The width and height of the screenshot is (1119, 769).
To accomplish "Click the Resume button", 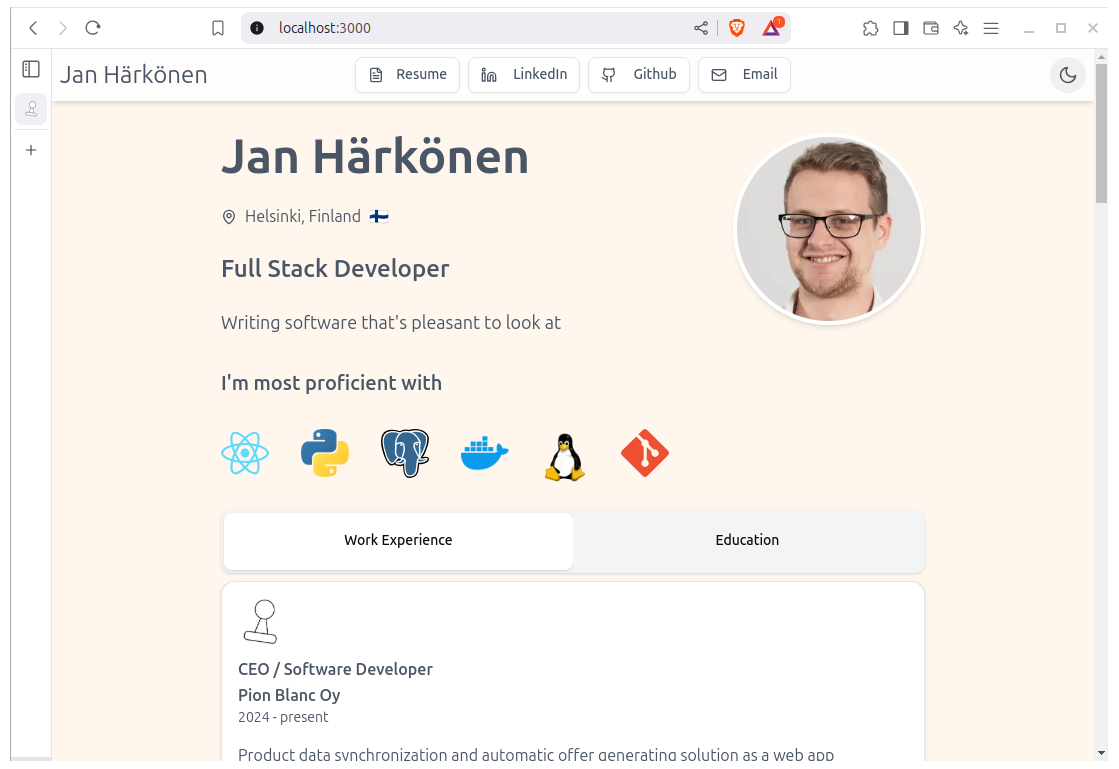I will click(407, 75).
